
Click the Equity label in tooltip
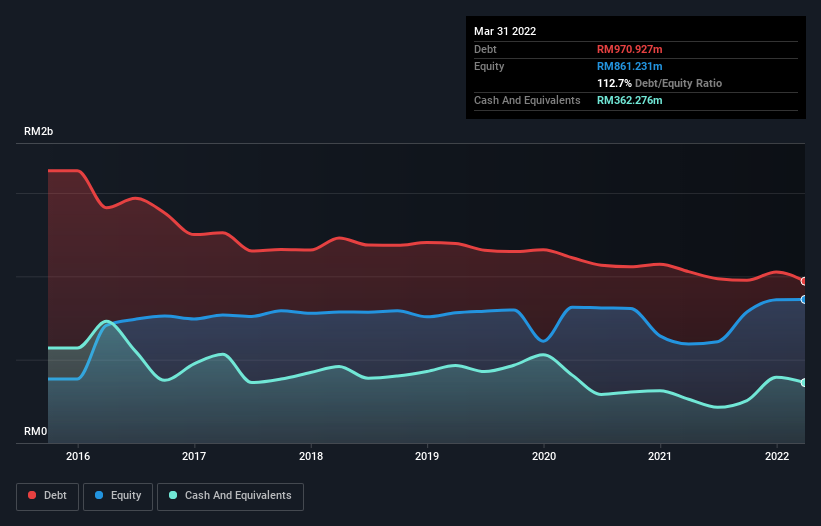489,66
